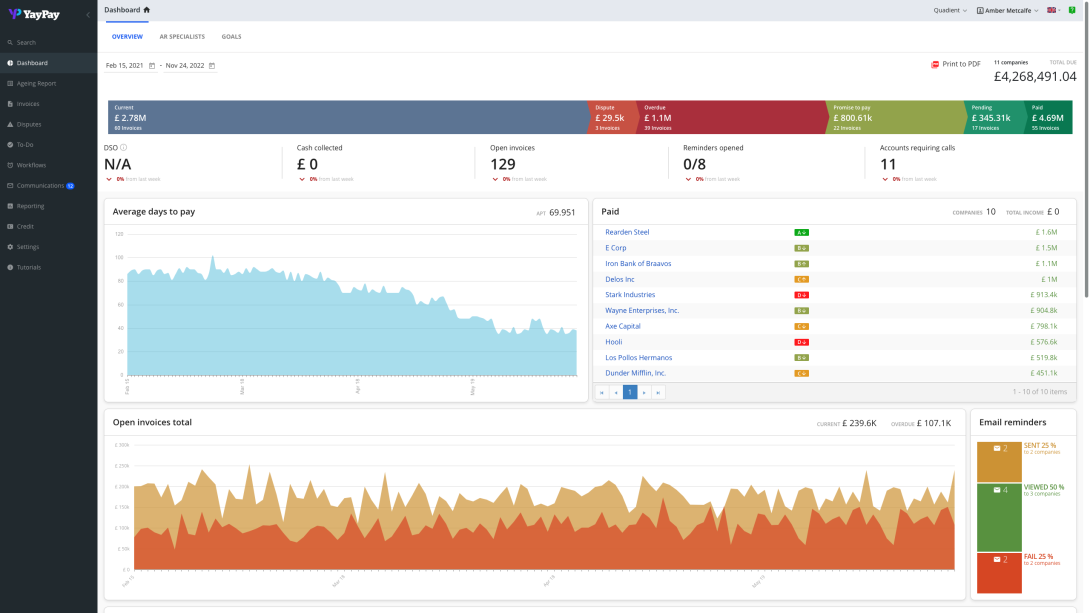The height and width of the screenshot is (613, 1090).
Task: Open the Ageing Report sidebar icon
Action: tap(10, 83)
